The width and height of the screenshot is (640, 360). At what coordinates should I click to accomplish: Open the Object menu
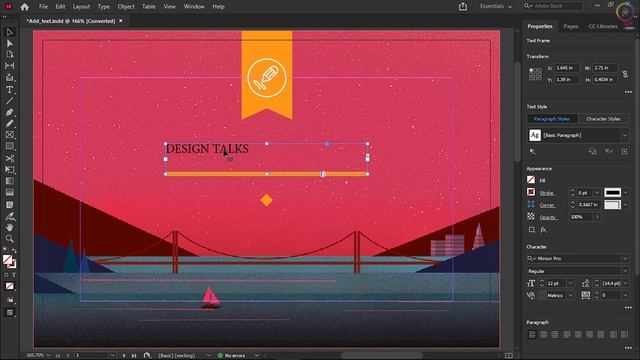(126, 7)
